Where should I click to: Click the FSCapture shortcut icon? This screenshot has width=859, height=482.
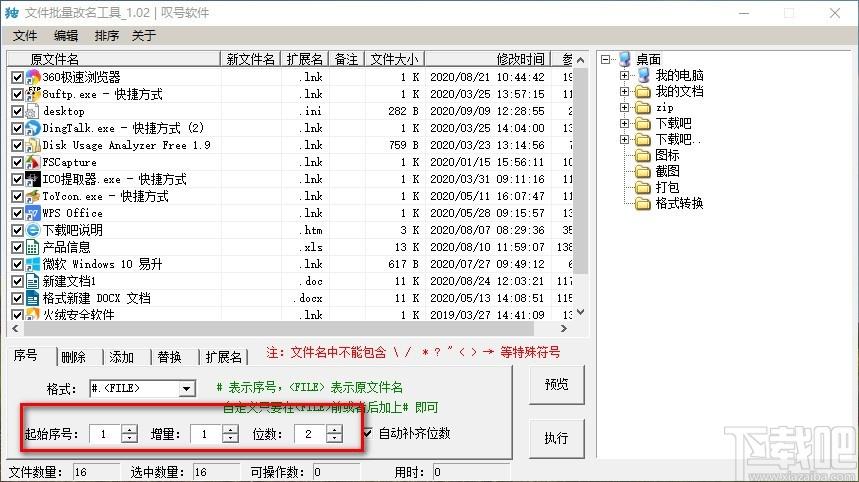pos(33,162)
